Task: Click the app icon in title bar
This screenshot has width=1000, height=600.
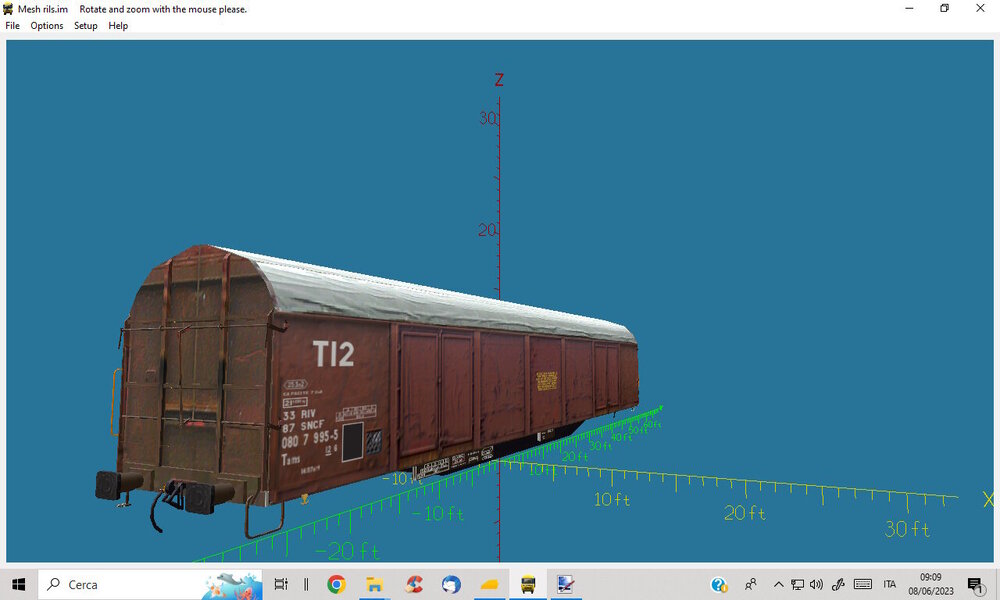Action: pyautogui.click(x=8, y=9)
